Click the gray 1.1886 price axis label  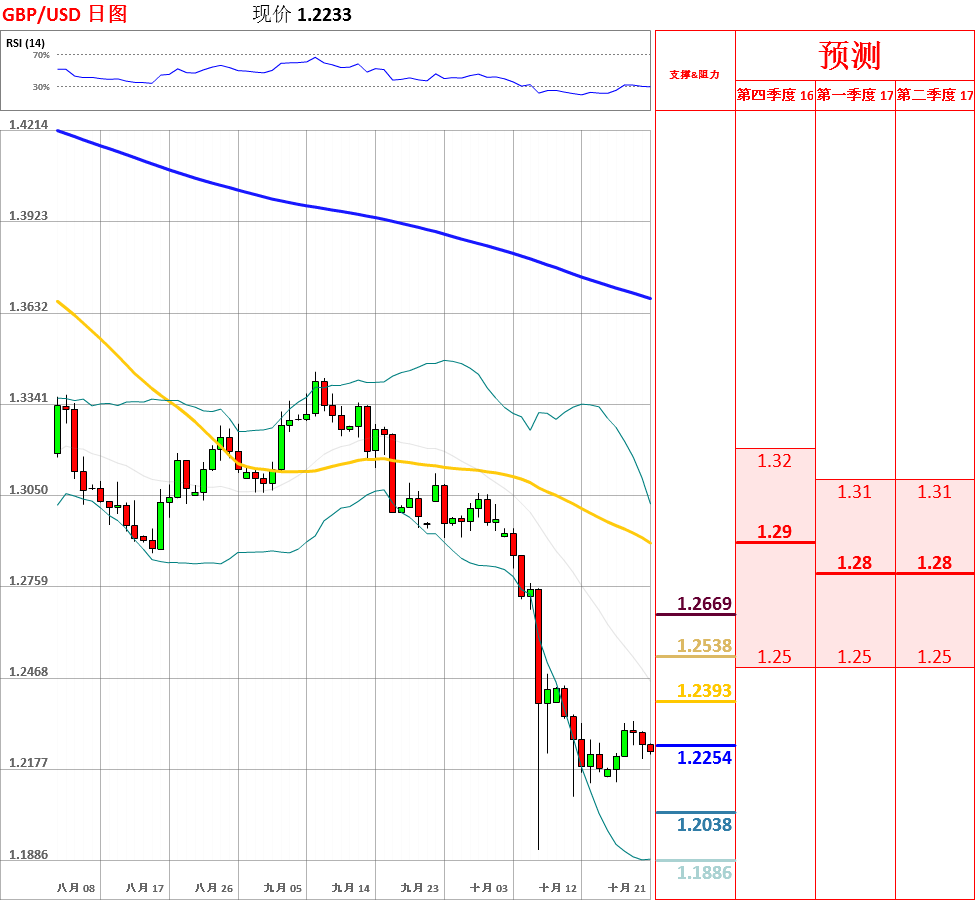tap(29, 855)
